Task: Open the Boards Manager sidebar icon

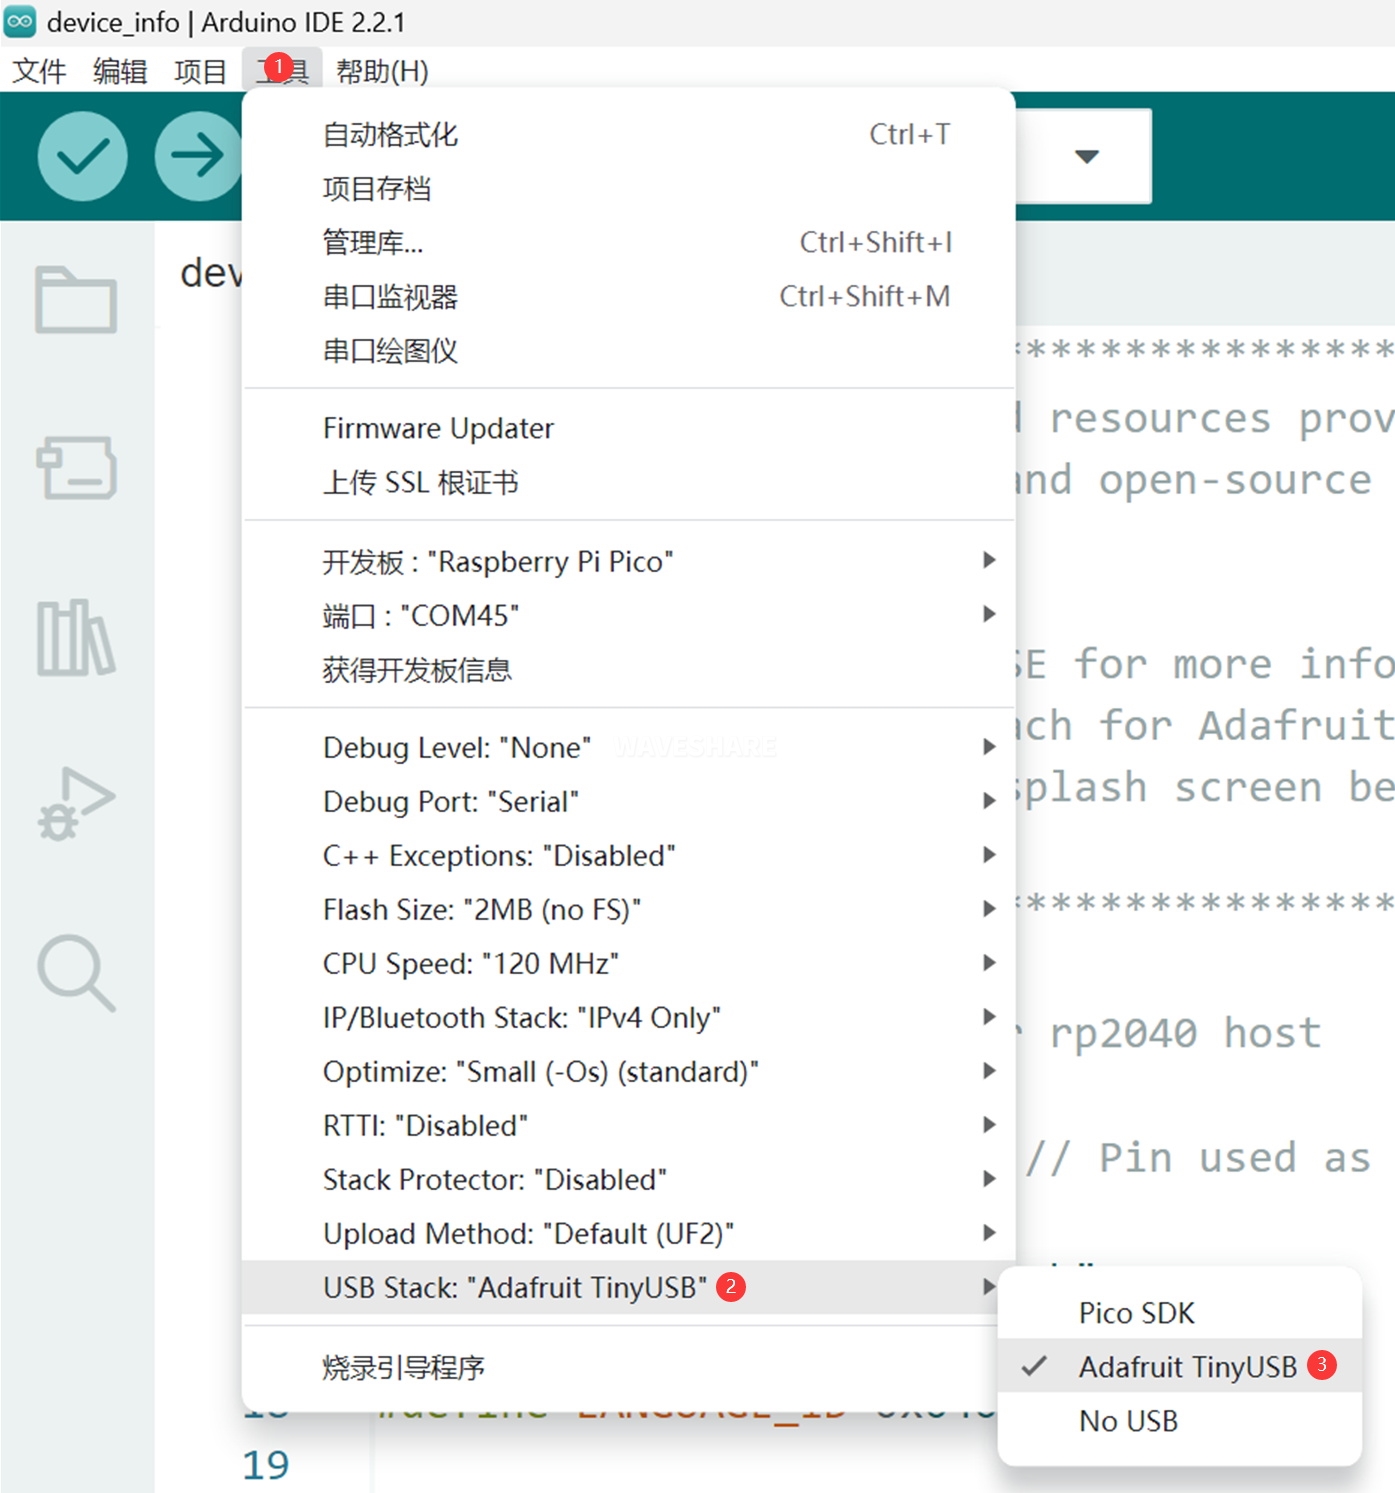Action: 76,467
